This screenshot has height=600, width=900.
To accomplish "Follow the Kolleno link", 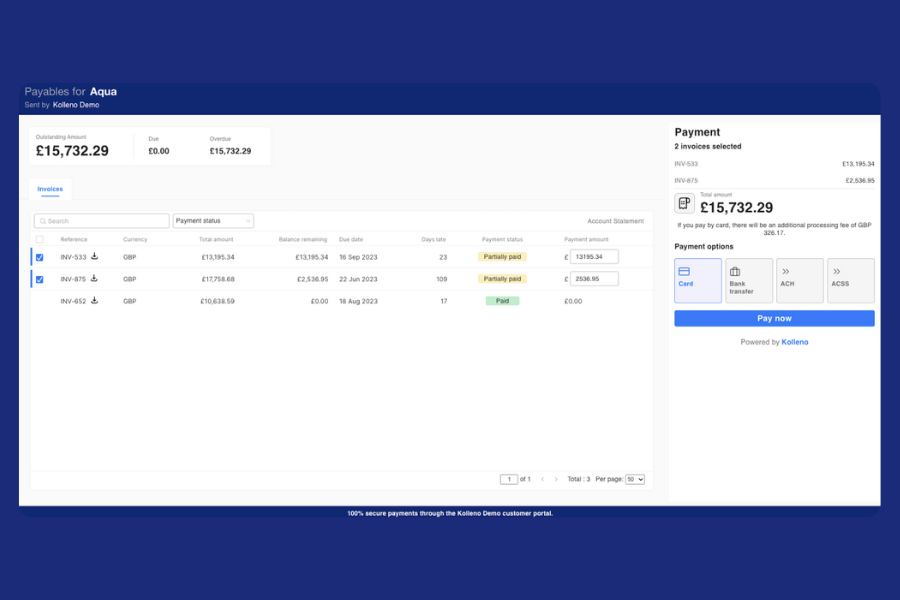I will (795, 342).
